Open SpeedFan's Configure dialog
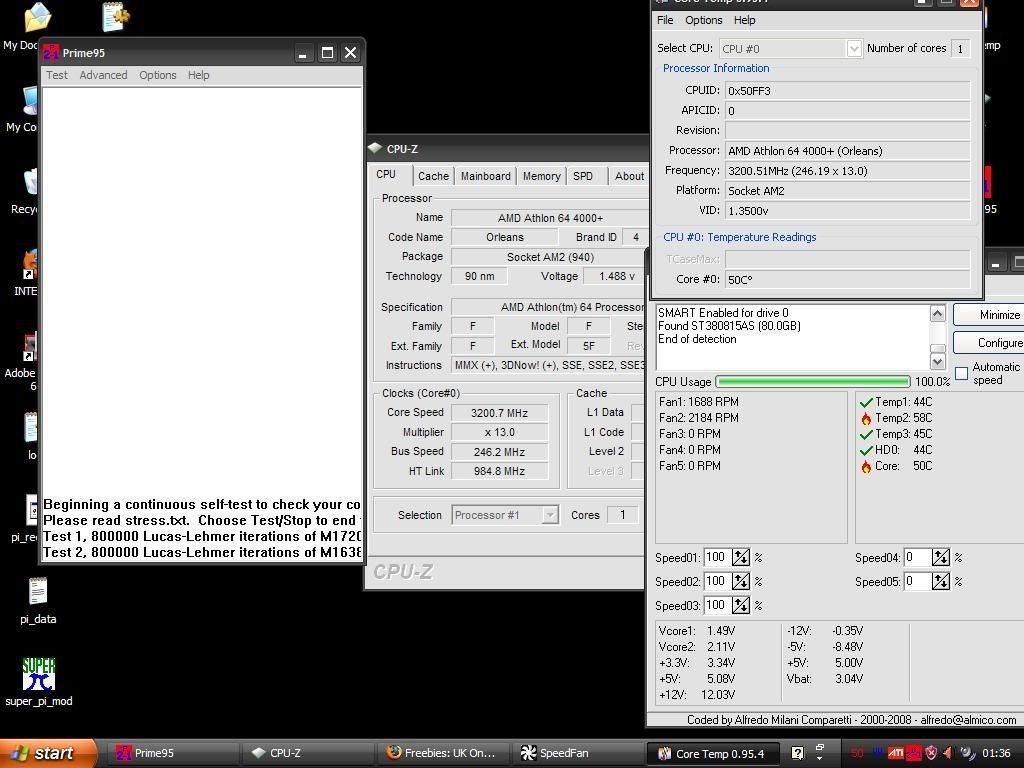 tap(989, 343)
